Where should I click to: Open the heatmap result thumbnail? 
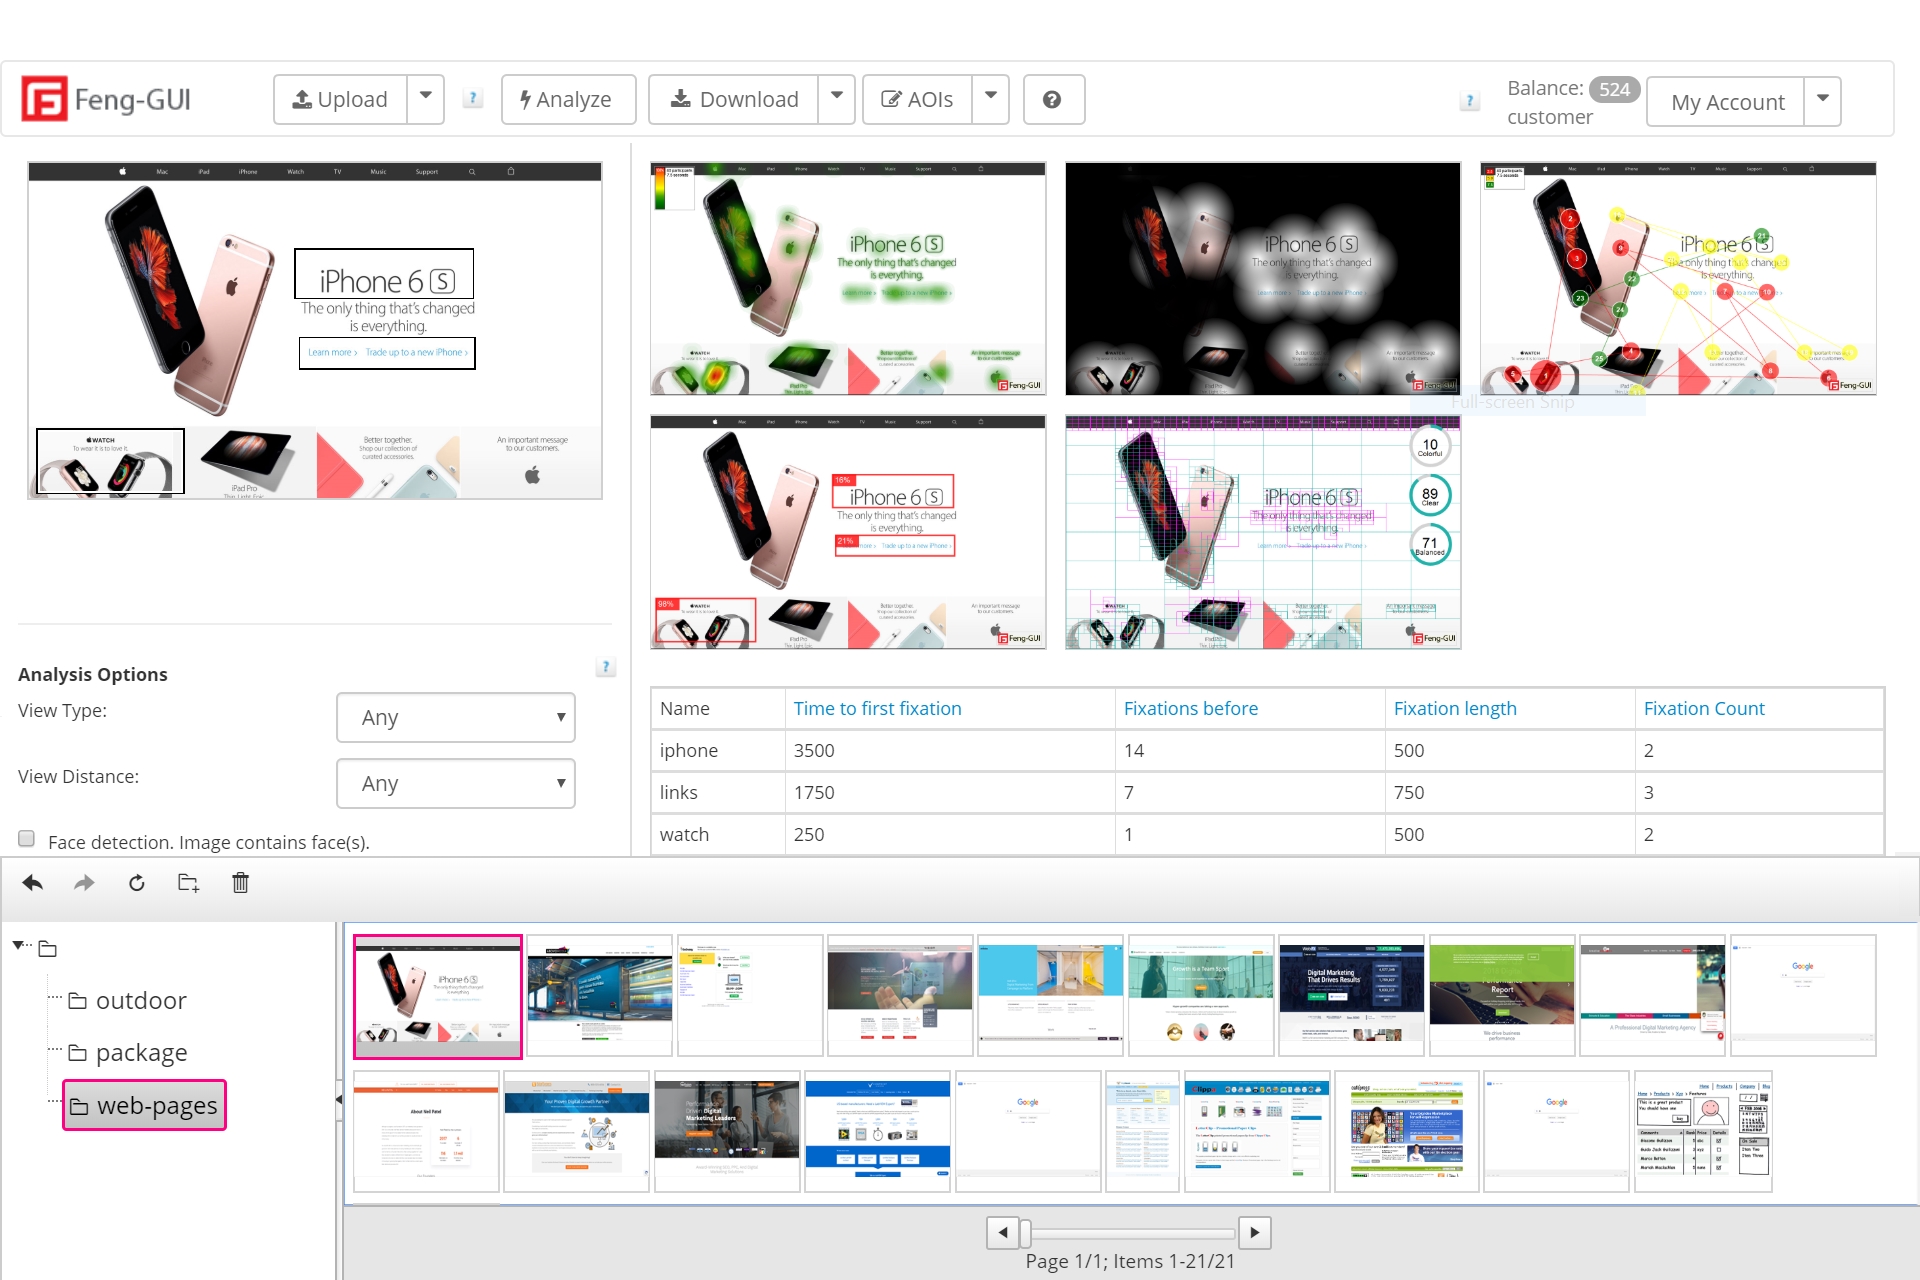tap(848, 279)
